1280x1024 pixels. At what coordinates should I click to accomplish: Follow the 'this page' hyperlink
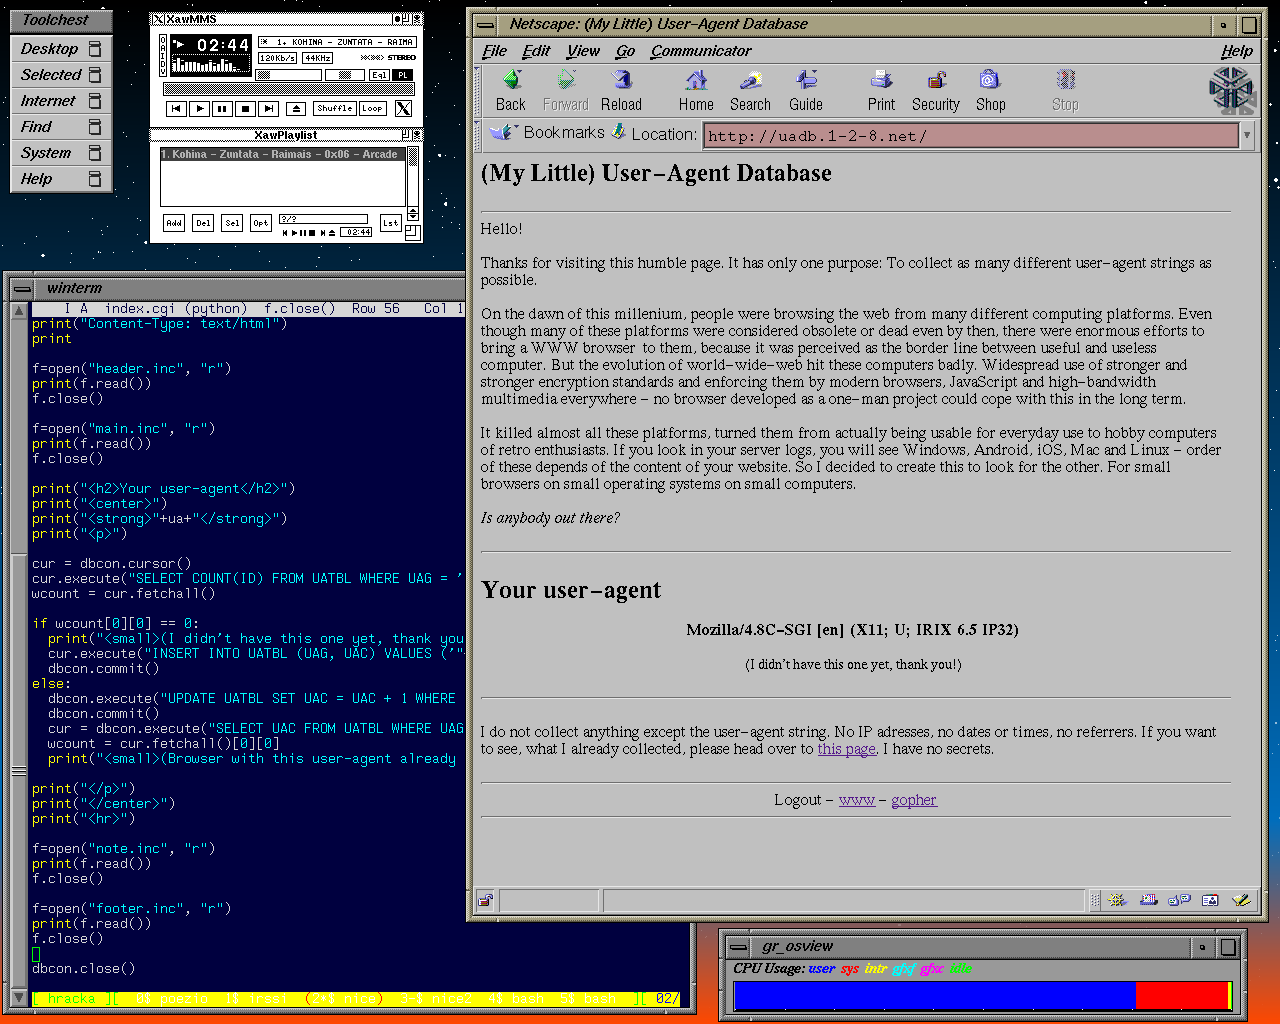point(846,749)
